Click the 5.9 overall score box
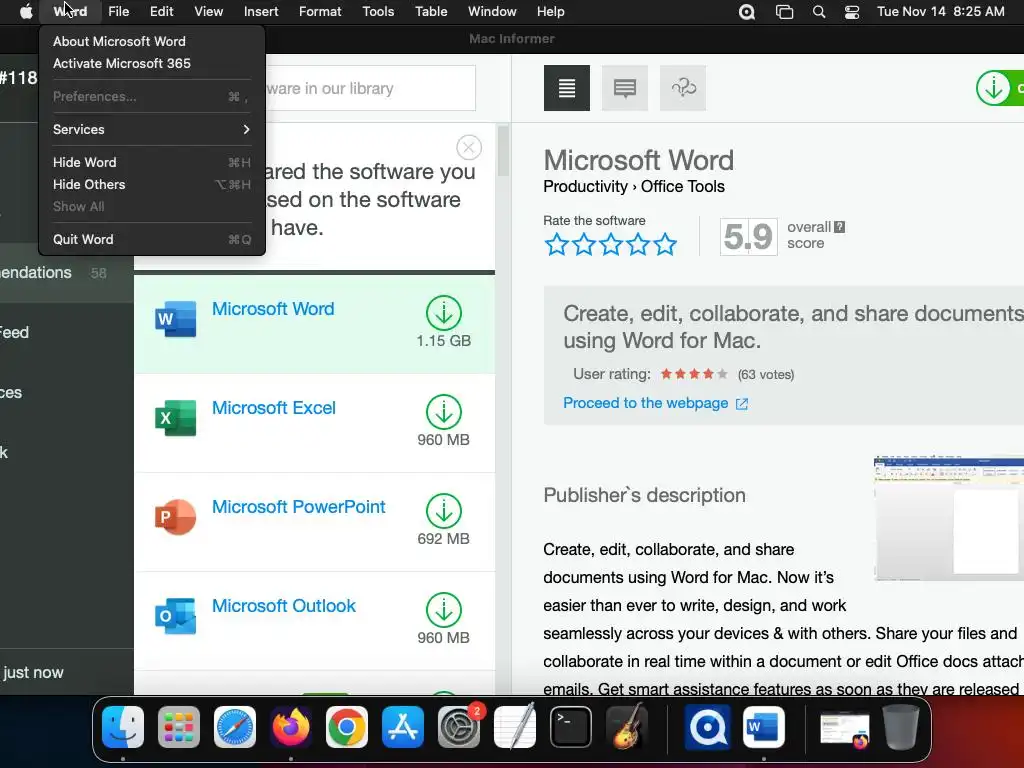This screenshot has height=768, width=1024. click(748, 236)
